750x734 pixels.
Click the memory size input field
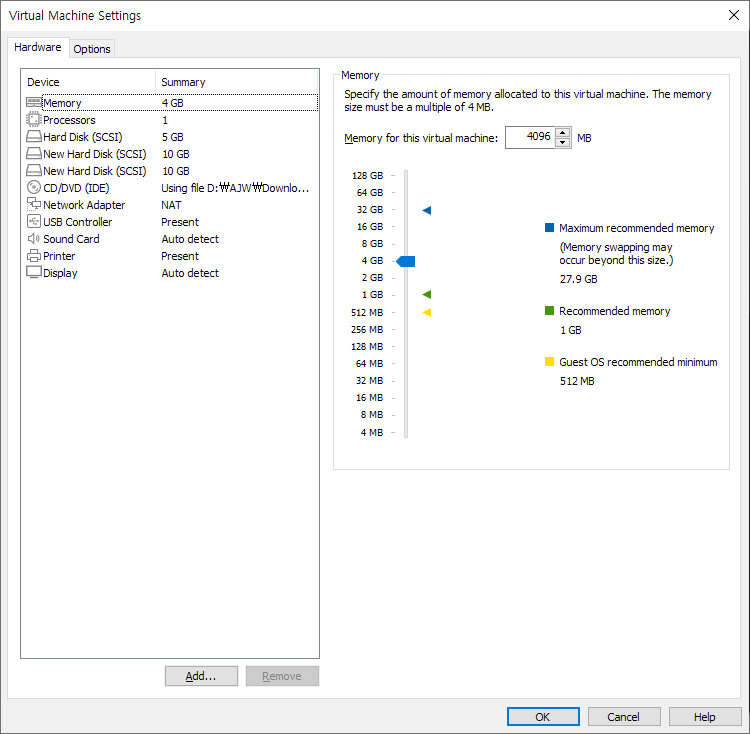tap(529, 138)
